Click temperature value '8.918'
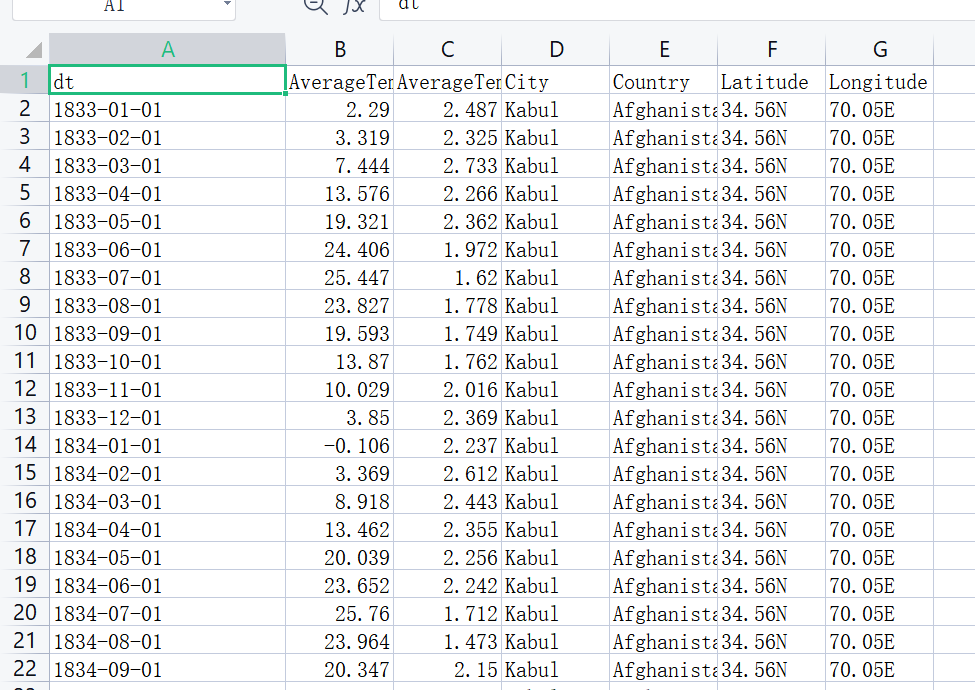Image resolution: width=975 pixels, height=690 pixels. tap(340, 501)
